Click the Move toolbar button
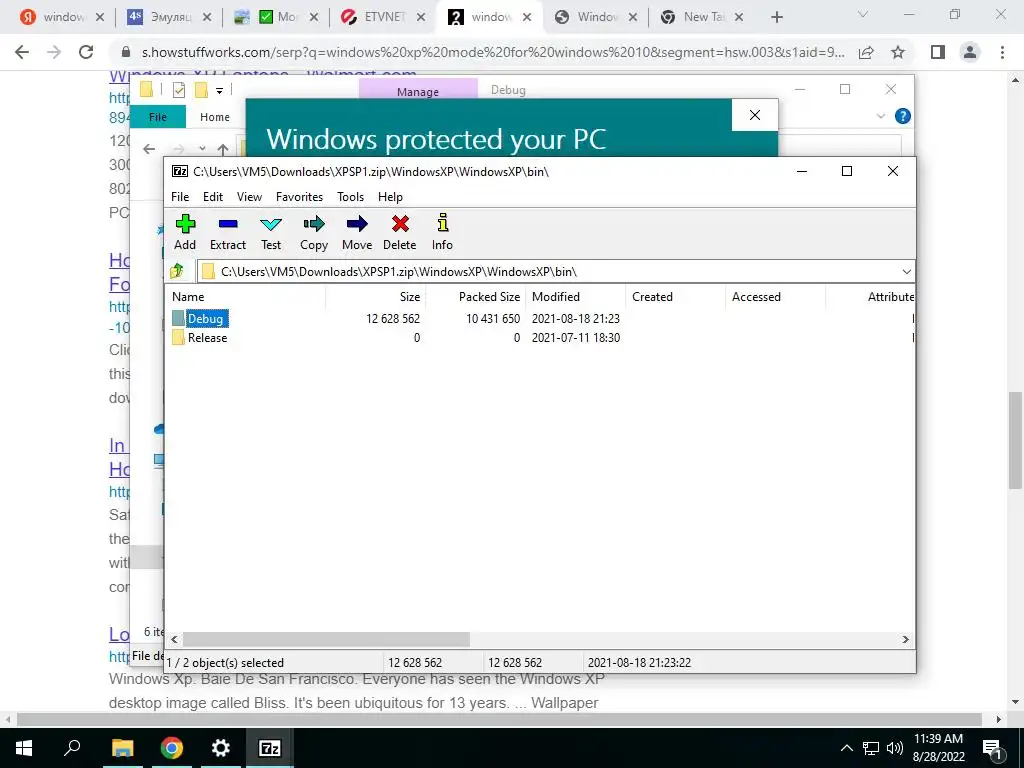The width and height of the screenshot is (1024, 768). [357, 232]
